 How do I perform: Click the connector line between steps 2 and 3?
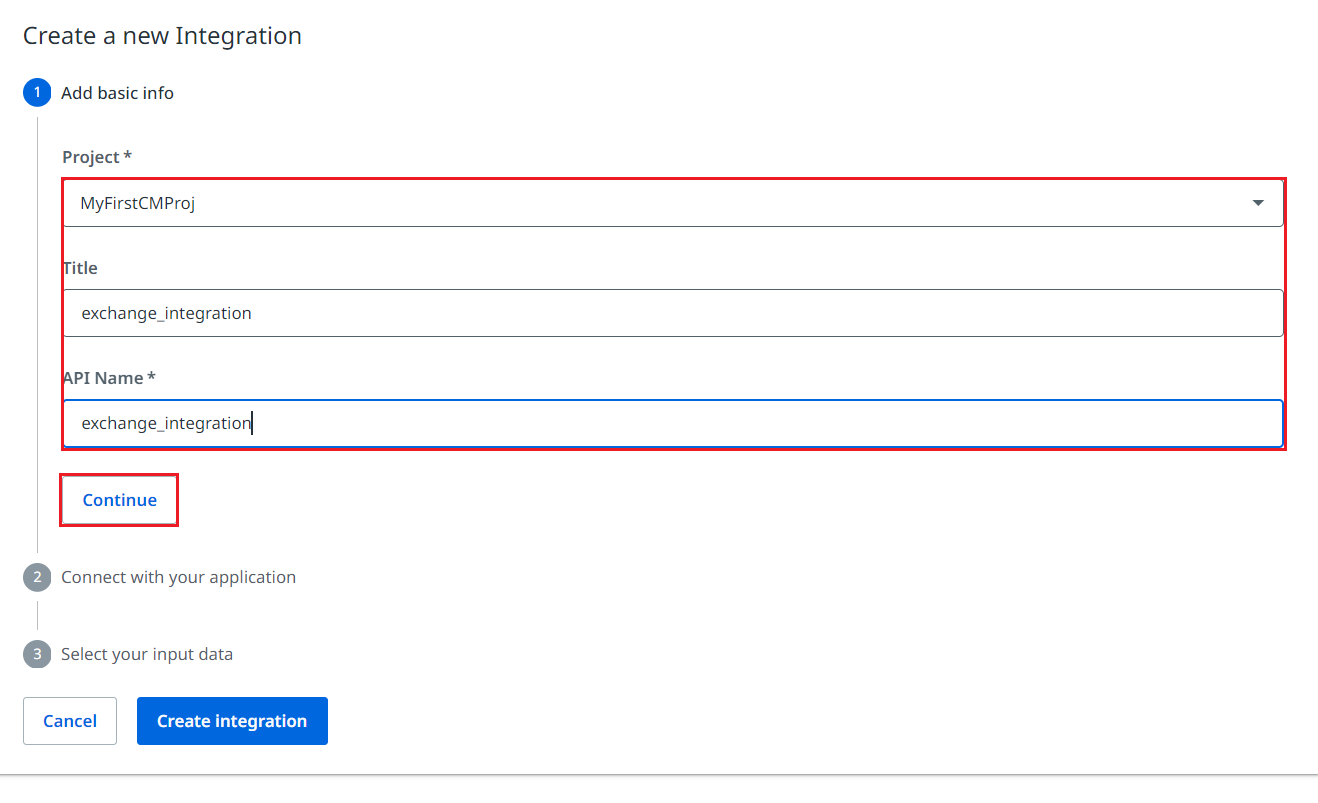pyautogui.click(x=37, y=615)
